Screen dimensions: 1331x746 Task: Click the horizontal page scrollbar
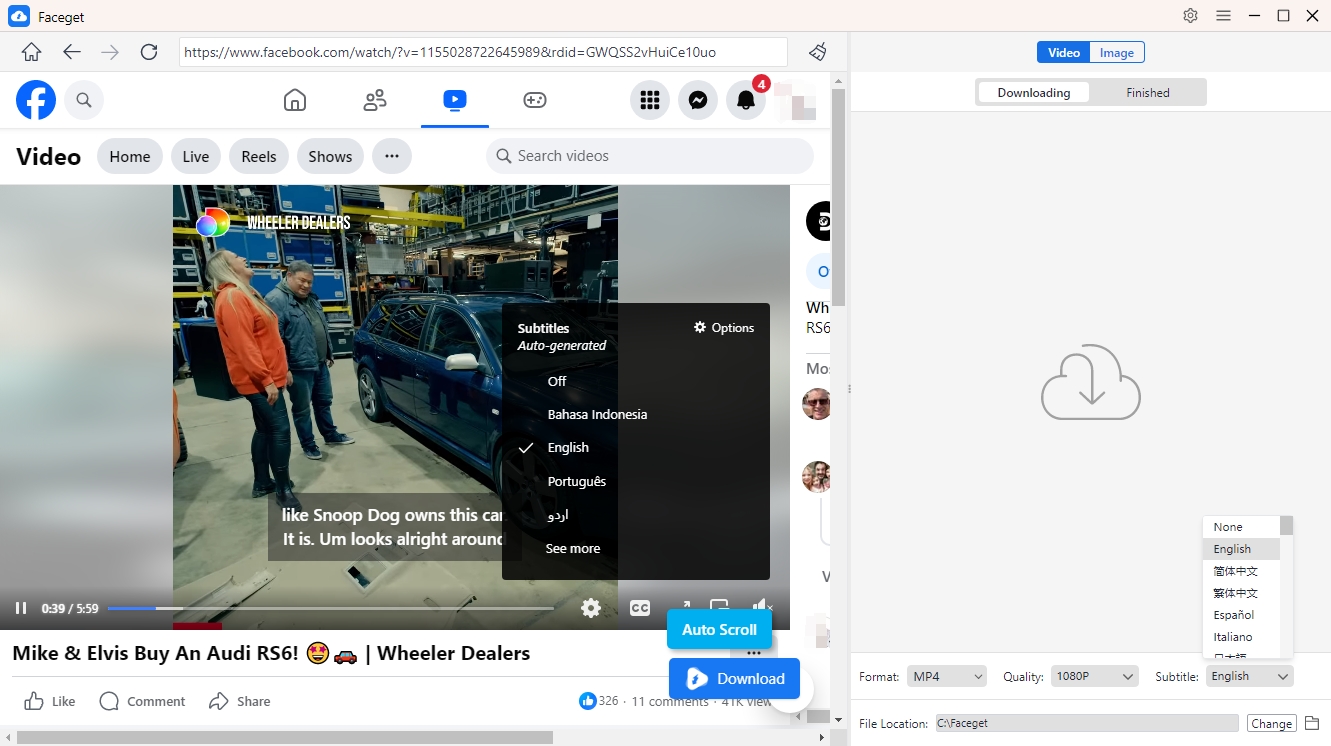tap(285, 737)
